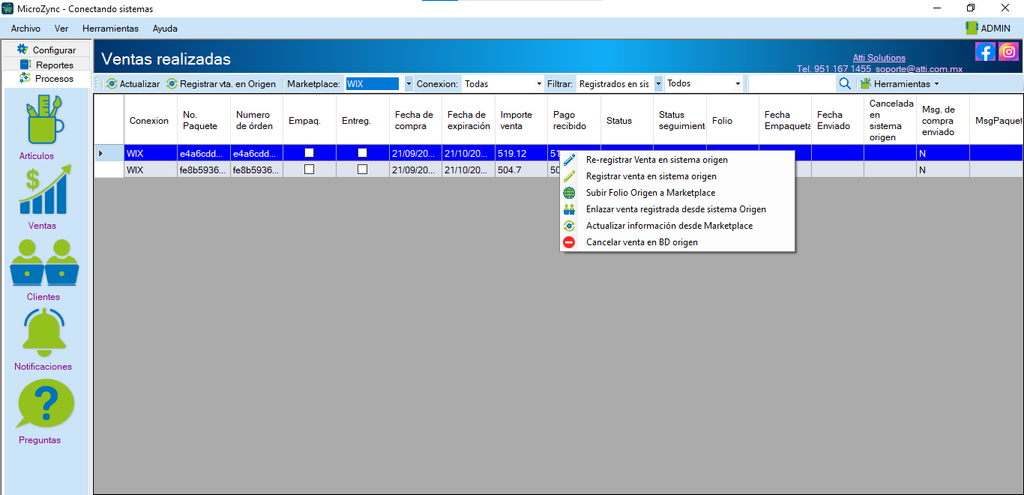Sort by Status seguimiento column header

pyautogui.click(x=680, y=120)
